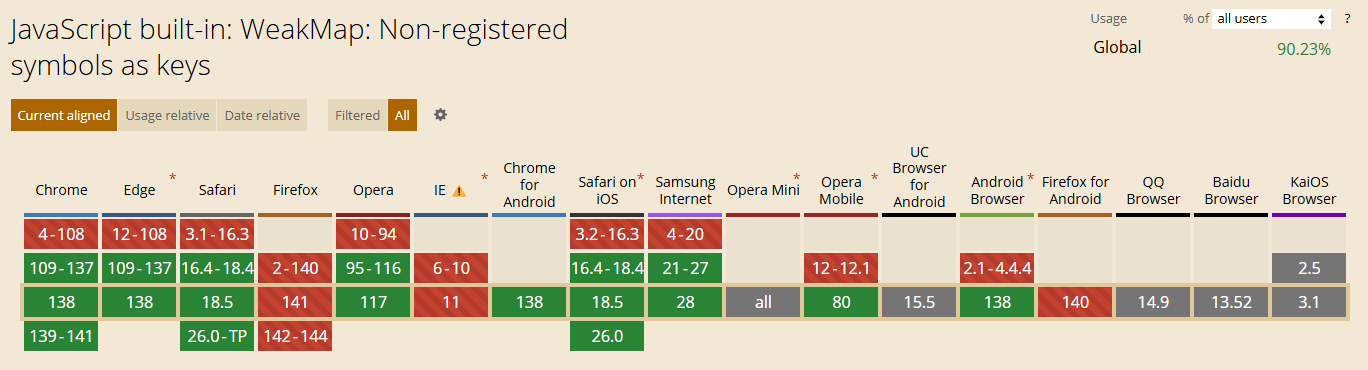Click the question mark help icon
Viewport: 1368px width, 370px height.
click(1347, 19)
